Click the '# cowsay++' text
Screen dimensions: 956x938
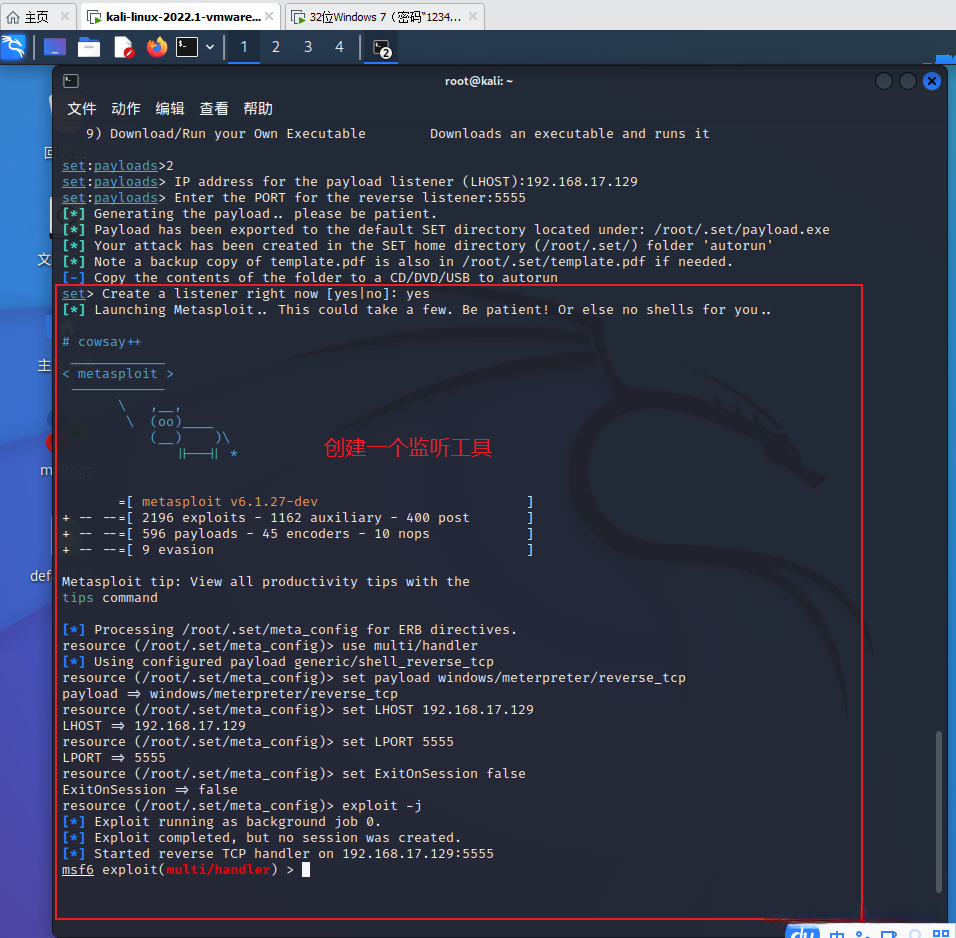click(102, 342)
